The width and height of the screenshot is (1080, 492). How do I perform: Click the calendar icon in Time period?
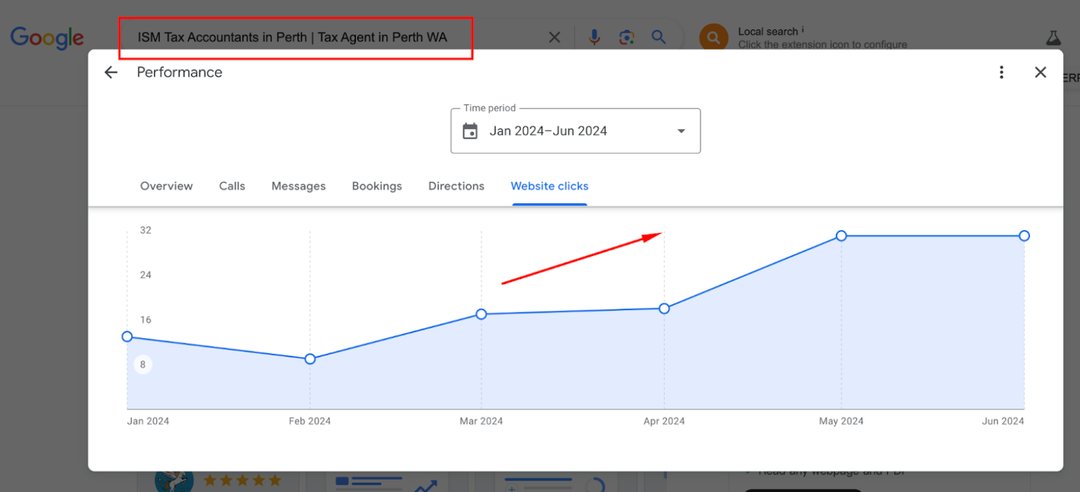tap(470, 131)
